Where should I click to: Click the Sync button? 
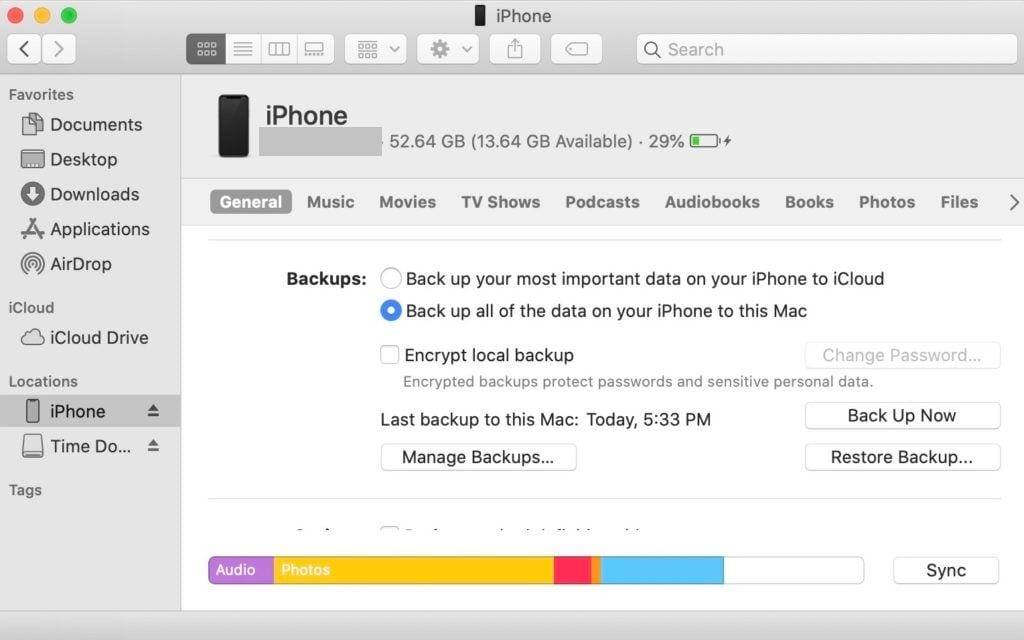point(946,570)
